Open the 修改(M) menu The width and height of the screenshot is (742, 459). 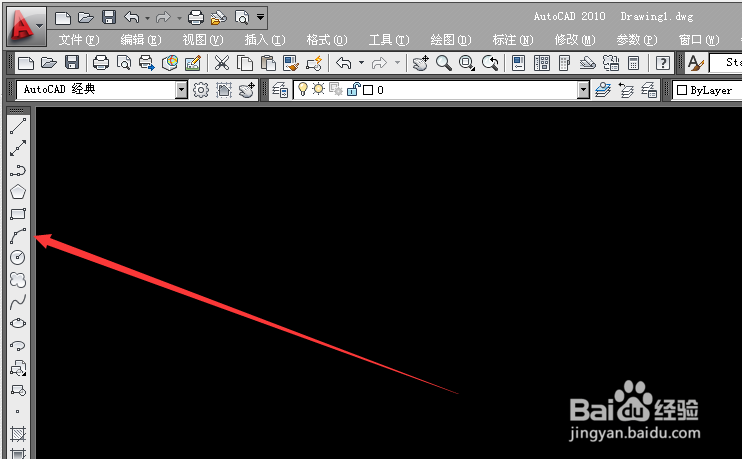[574, 40]
